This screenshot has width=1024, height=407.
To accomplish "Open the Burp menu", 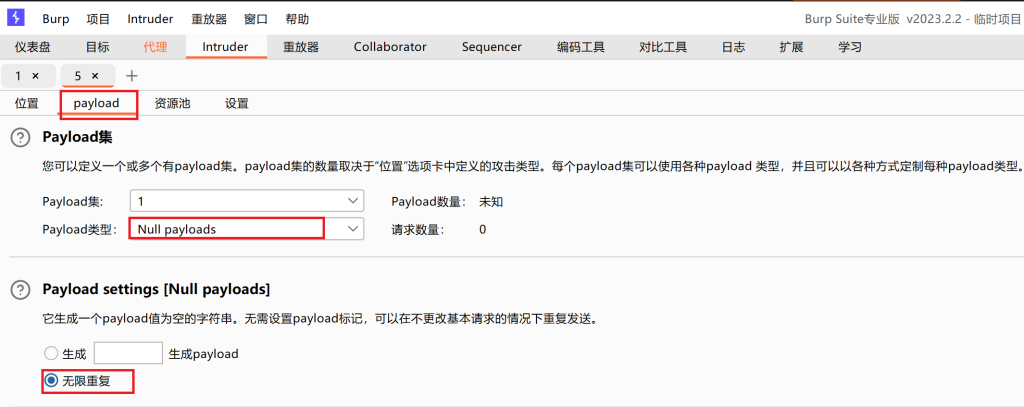I will point(56,19).
